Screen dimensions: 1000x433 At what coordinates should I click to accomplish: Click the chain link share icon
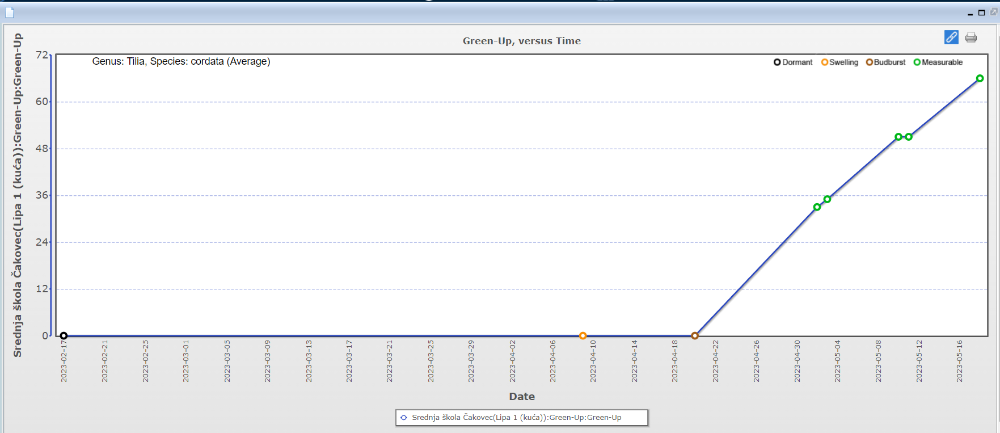click(951, 37)
